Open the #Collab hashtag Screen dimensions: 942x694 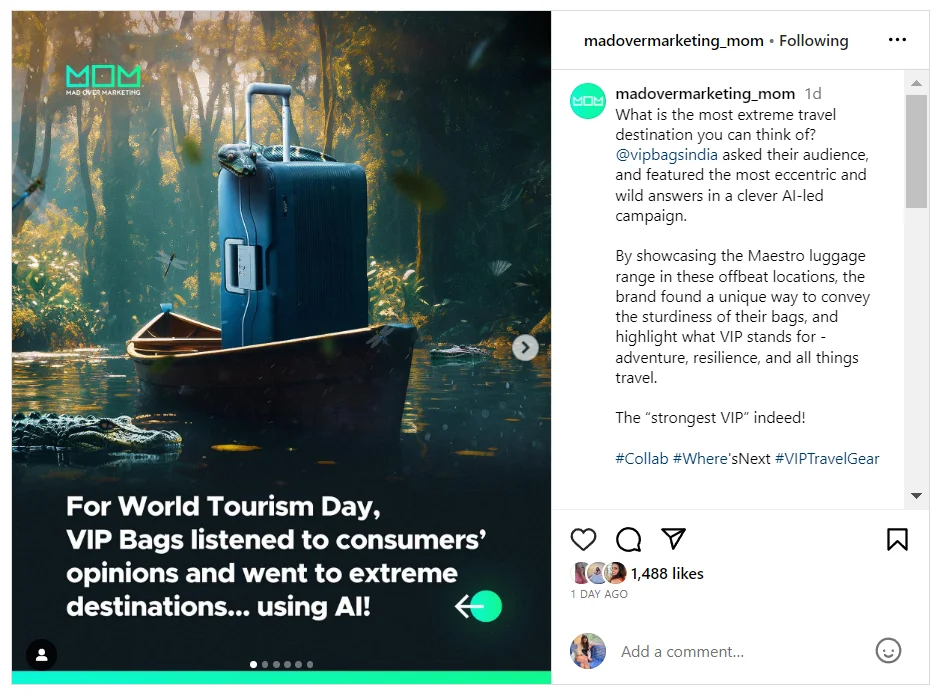[x=642, y=458]
